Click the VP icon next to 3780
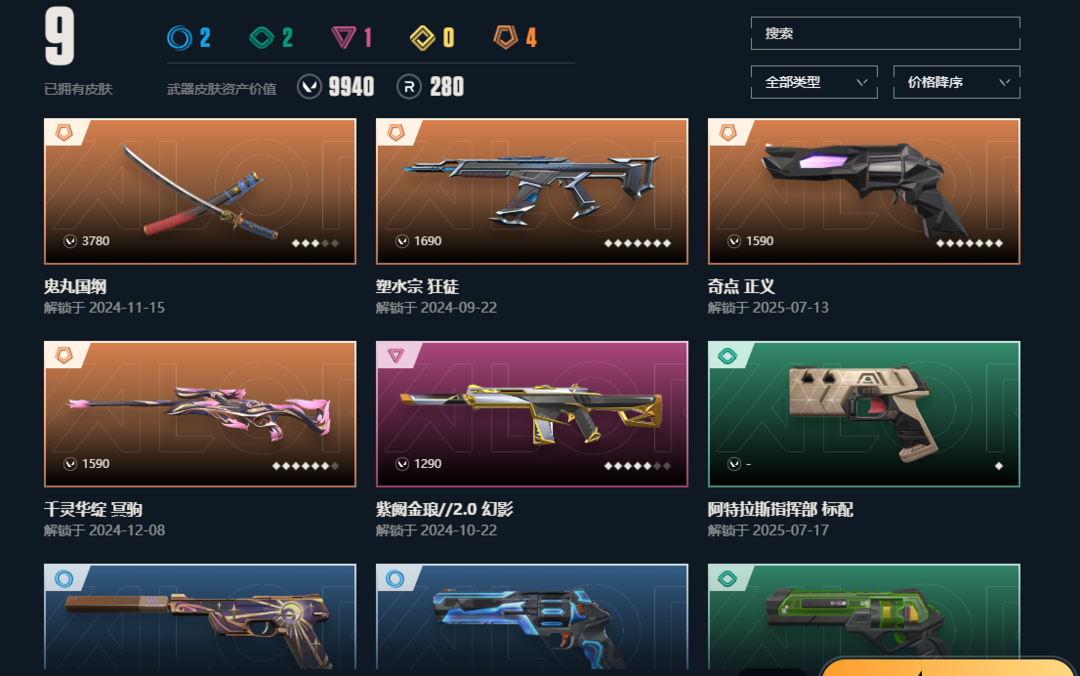Screen dimensions: 1080x676 pyautogui.click(x=70, y=241)
